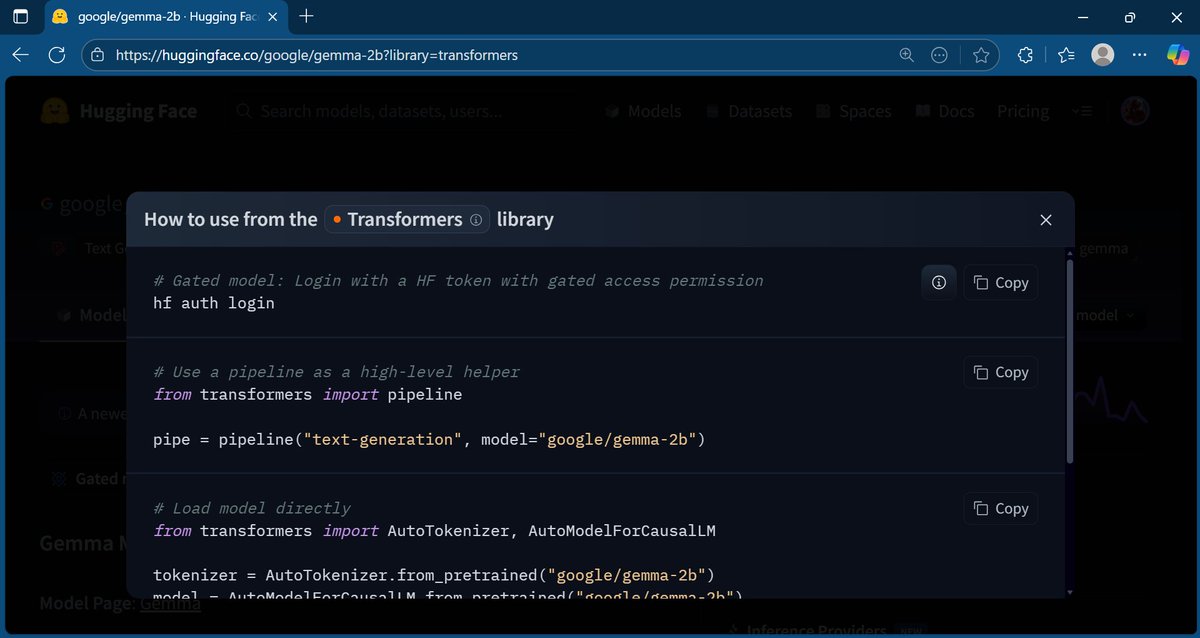Click the info icon beside the hf auth login snippet

pyautogui.click(x=938, y=282)
